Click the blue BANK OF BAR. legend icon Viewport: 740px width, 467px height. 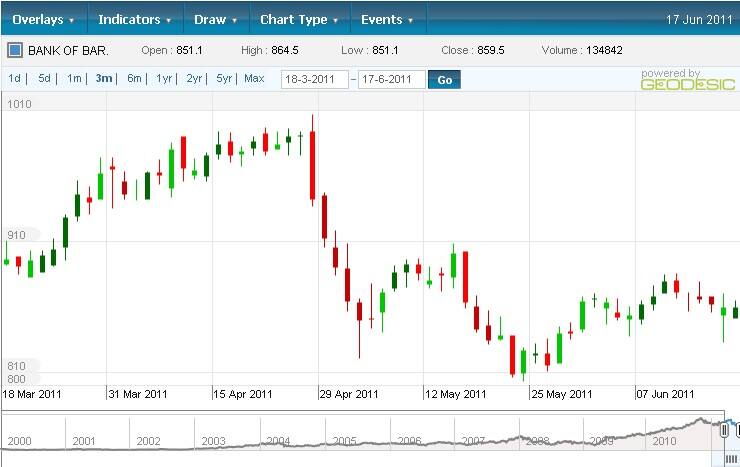[x=14, y=50]
